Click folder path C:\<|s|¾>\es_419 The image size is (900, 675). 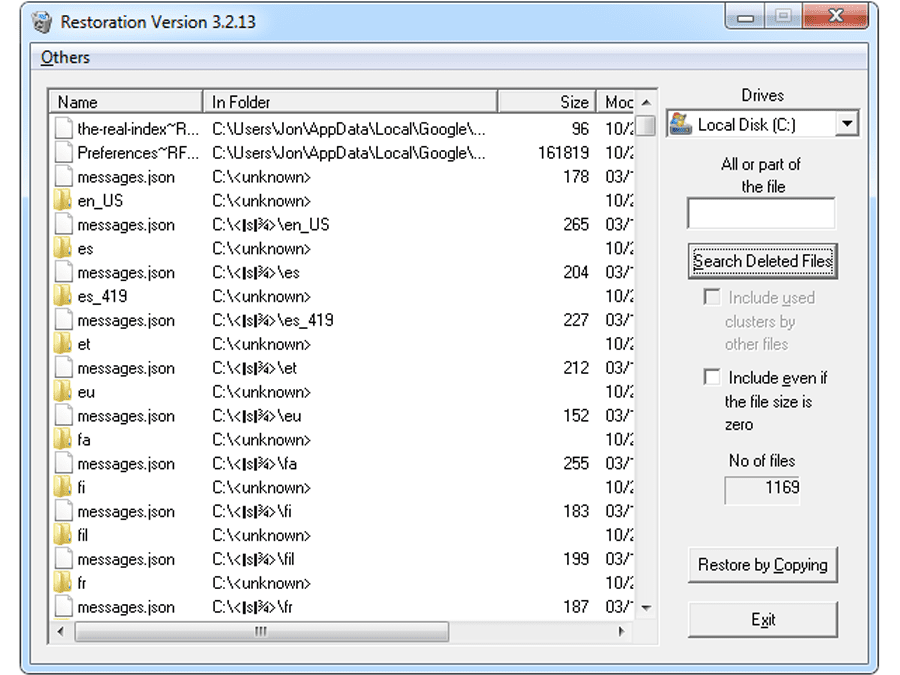pyautogui.click(x=273, y=320)
